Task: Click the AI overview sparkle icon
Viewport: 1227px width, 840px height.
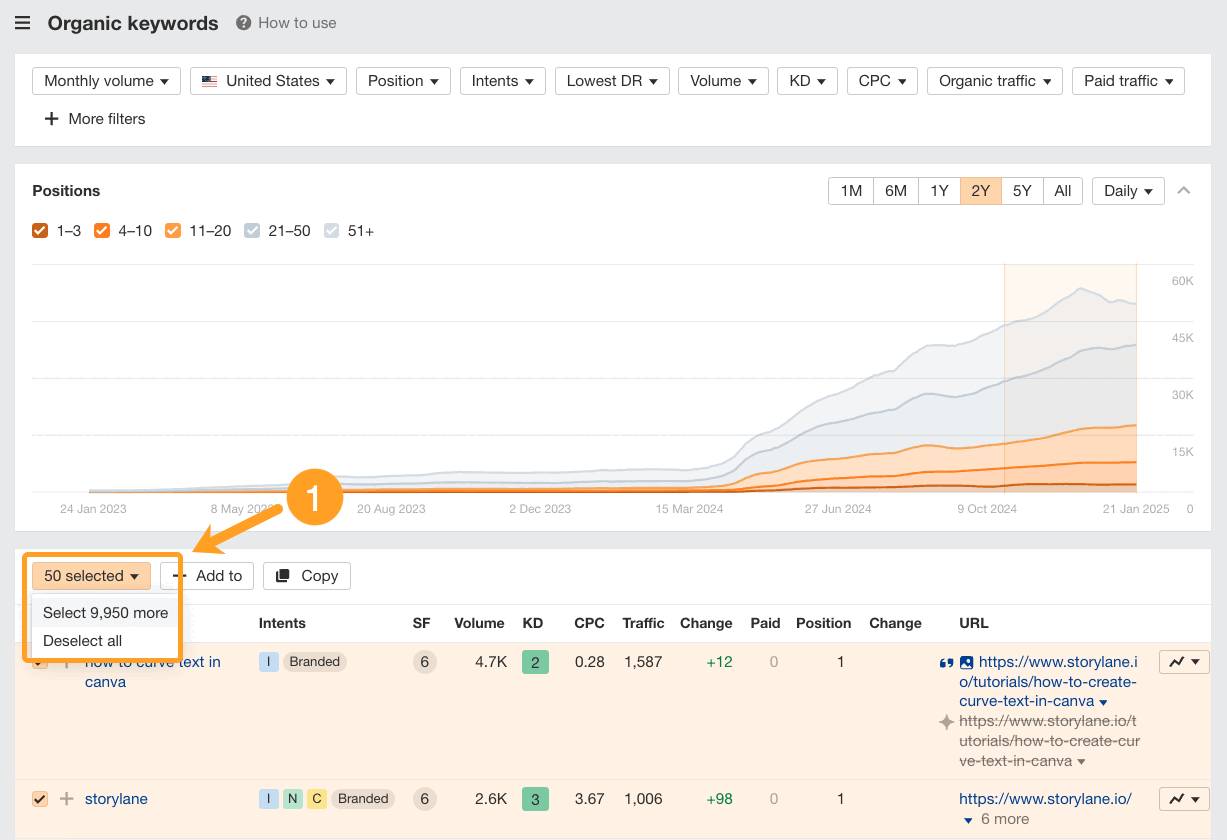Action: pos(946,722)
